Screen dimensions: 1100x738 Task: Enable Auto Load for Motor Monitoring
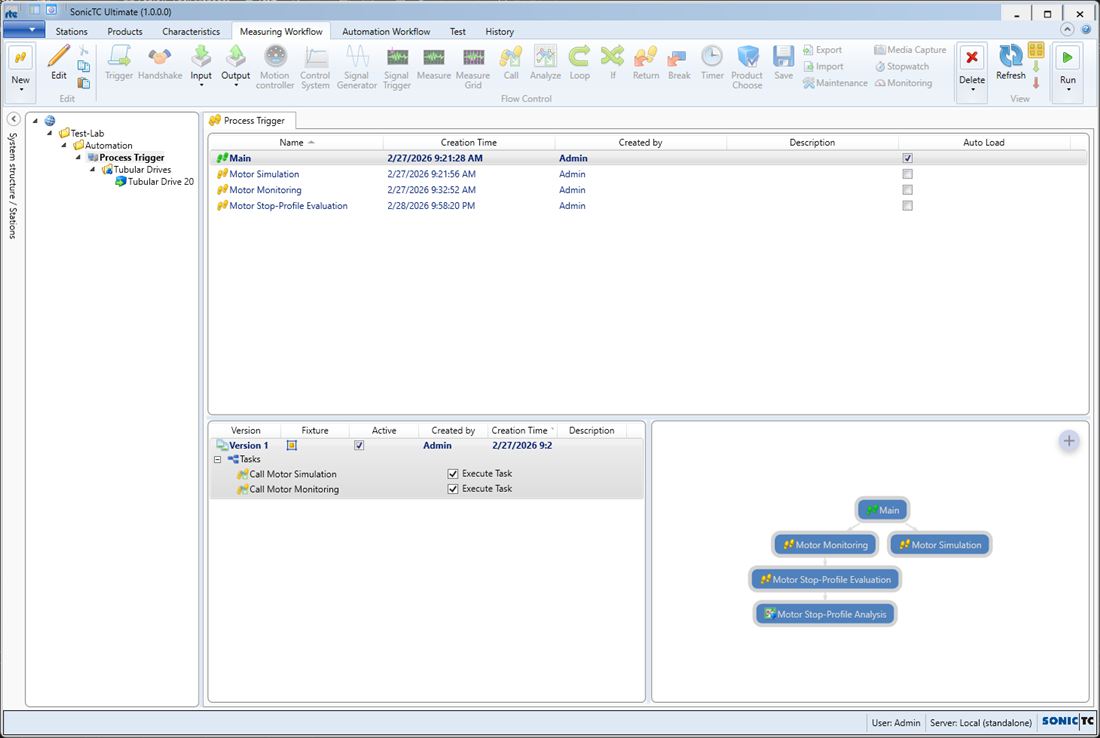[908, 190]
